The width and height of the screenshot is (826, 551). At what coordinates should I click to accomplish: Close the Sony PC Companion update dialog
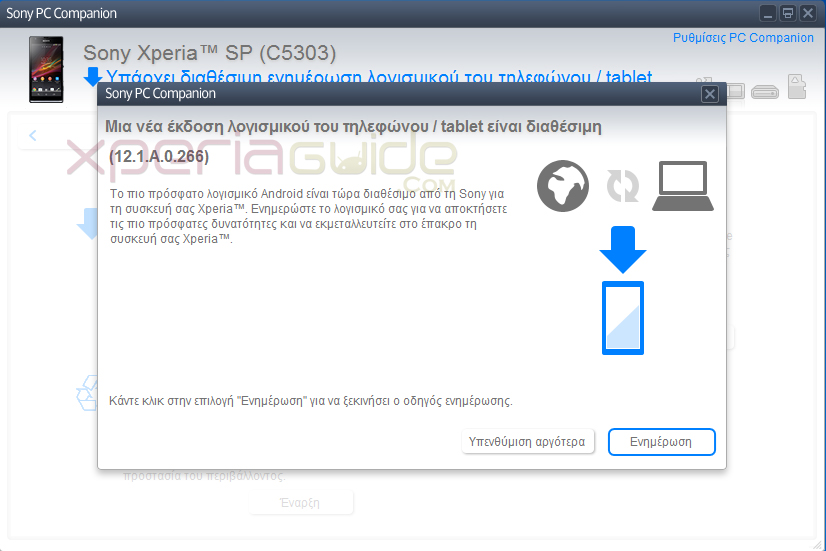[710, 94]
